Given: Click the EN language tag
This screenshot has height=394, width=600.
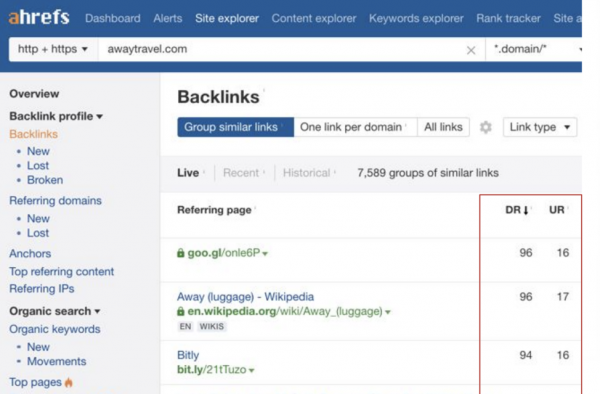Looking at the screenshot, I should (x=185, y=327).
